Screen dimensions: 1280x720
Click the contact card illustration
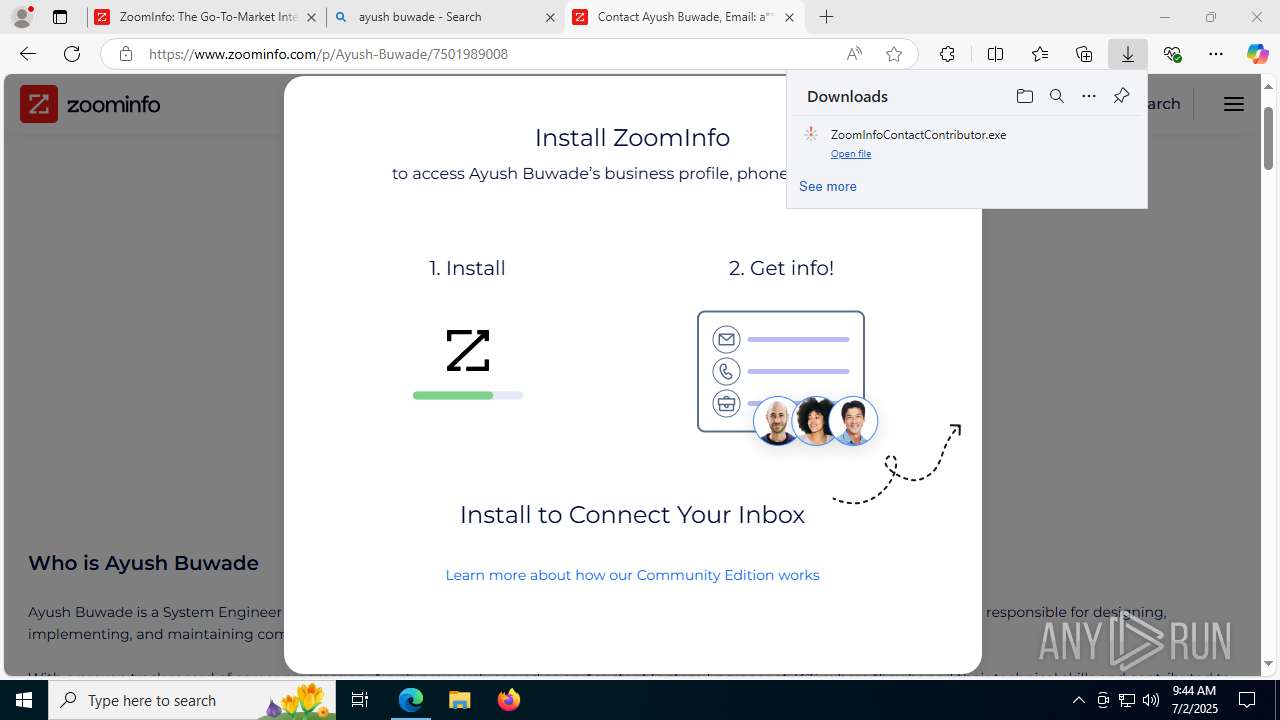pos(788,378)
